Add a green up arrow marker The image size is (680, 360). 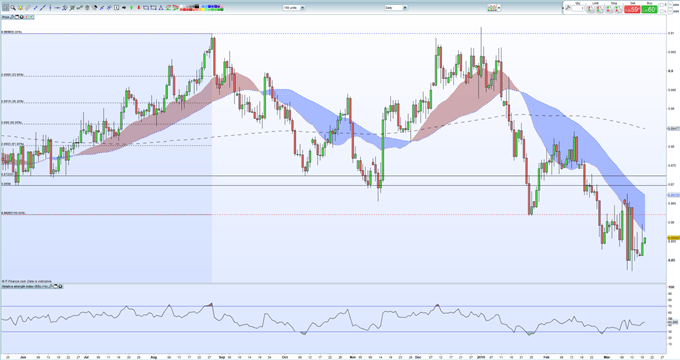[x=131, y=8]
